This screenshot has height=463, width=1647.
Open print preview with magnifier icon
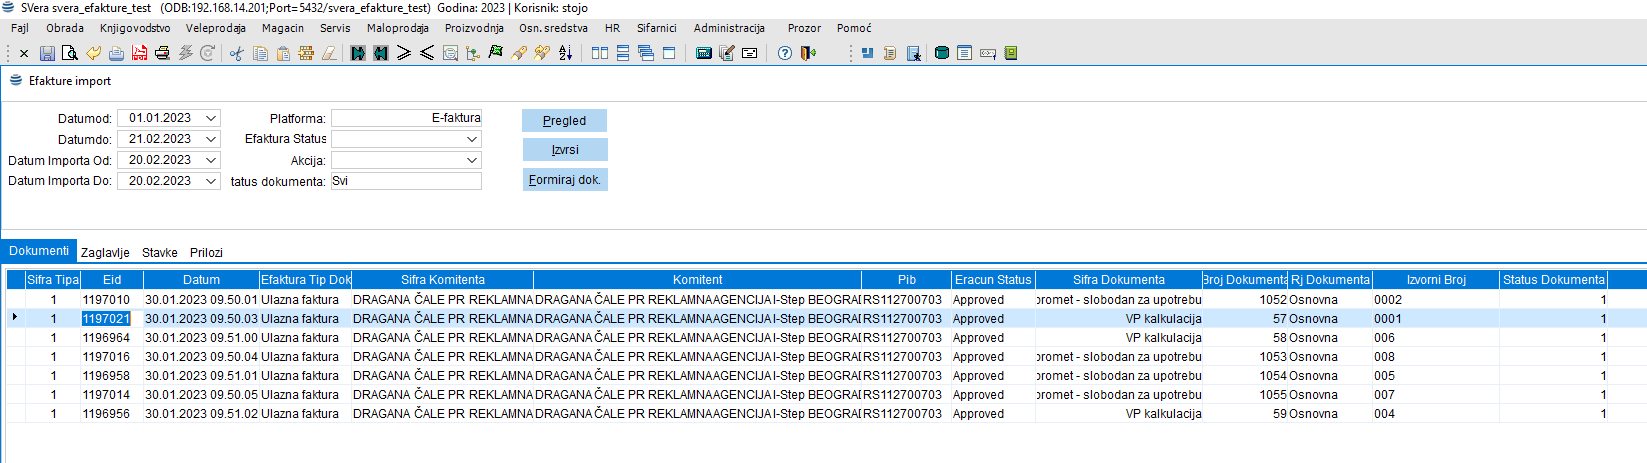tap(69, 53)
